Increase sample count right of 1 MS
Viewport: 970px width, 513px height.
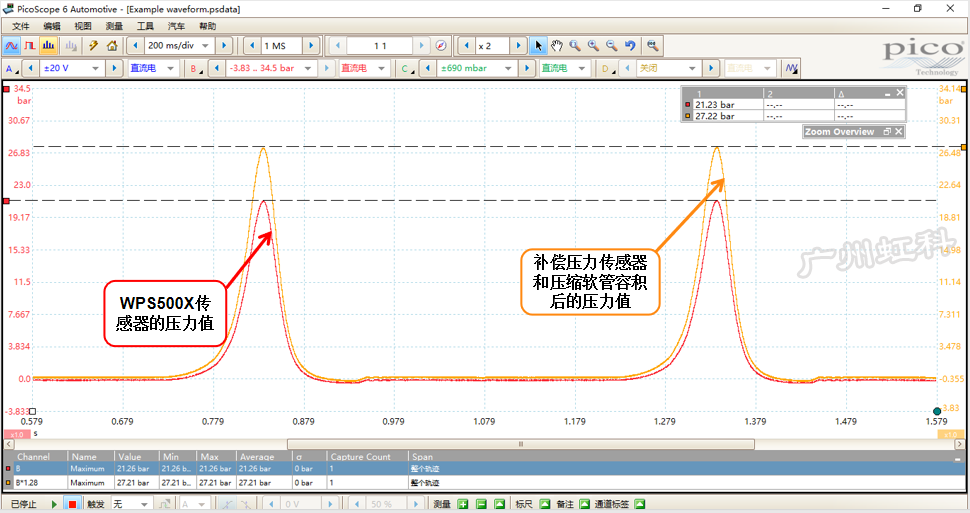click(311, 46)
